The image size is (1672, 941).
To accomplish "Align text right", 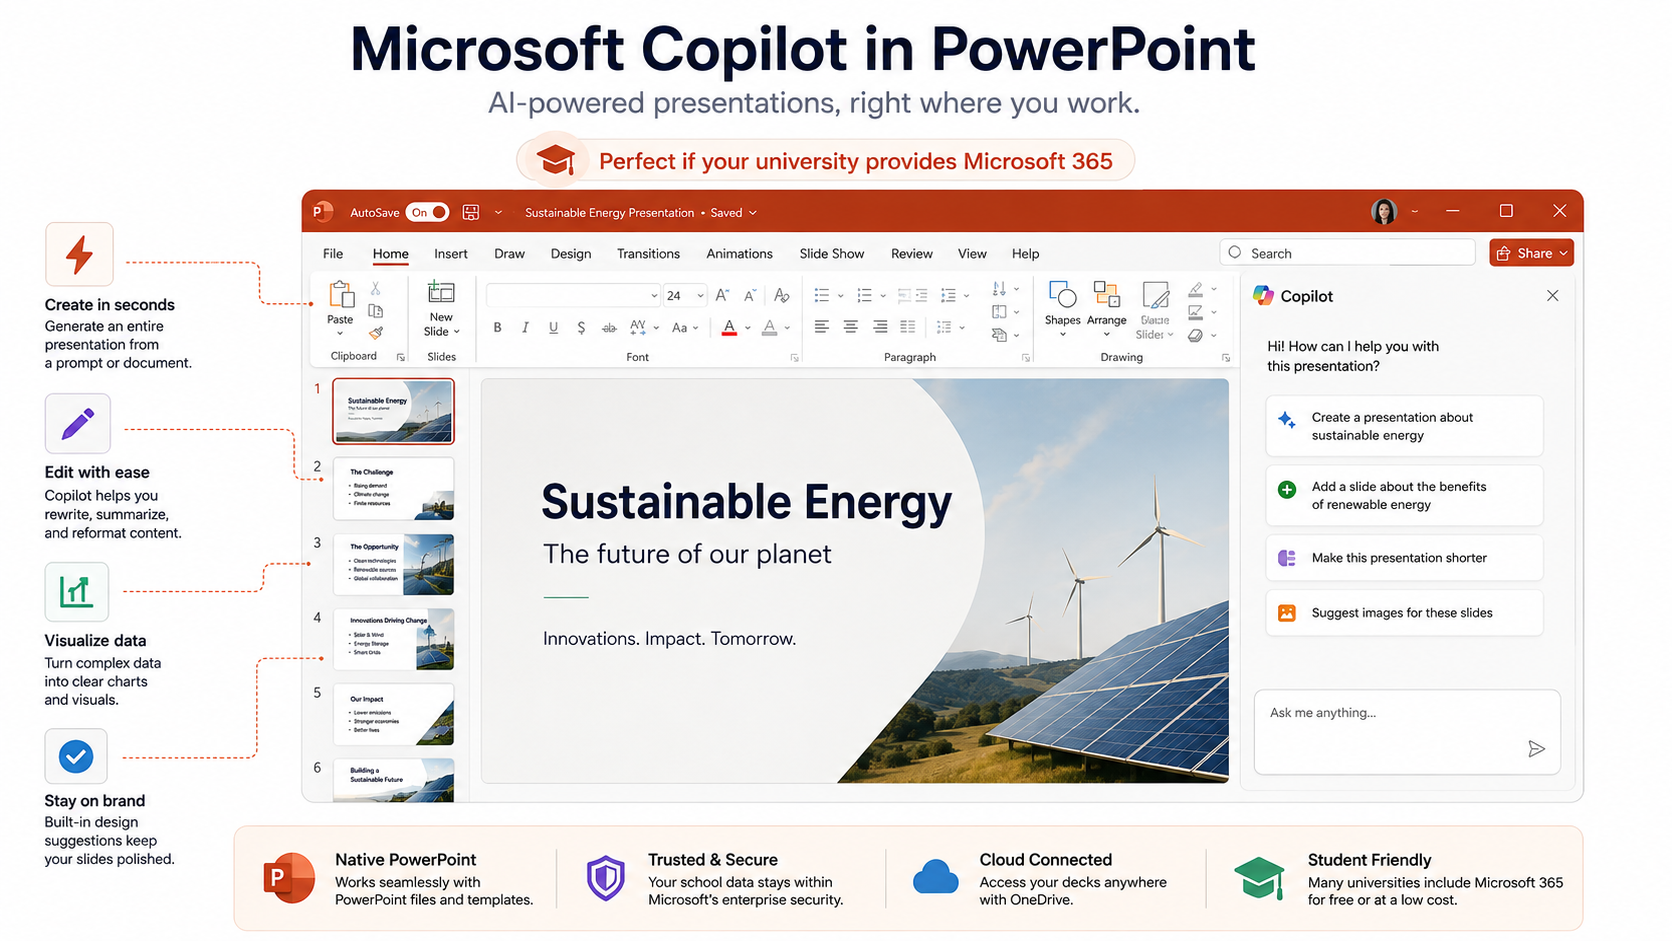I will coord(880,327).
